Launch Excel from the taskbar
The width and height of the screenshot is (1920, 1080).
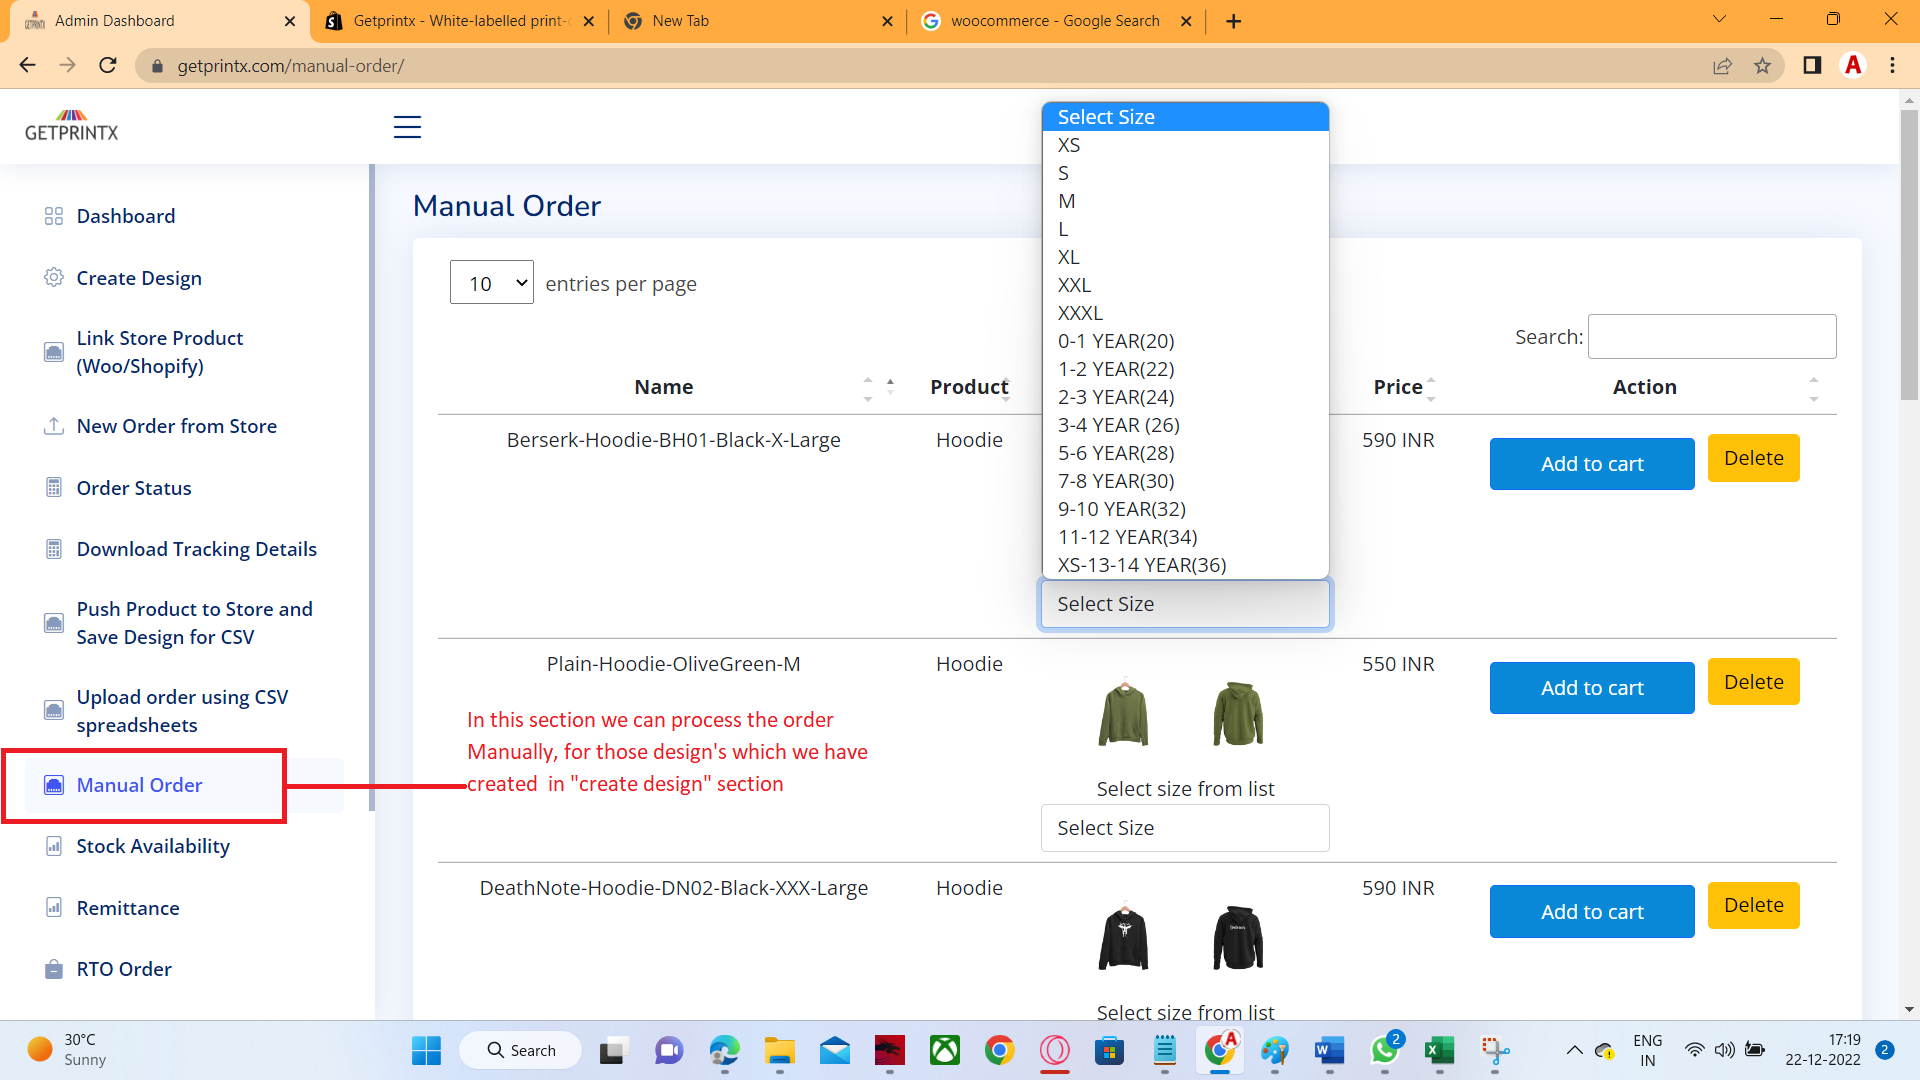coord(1440,1051)
